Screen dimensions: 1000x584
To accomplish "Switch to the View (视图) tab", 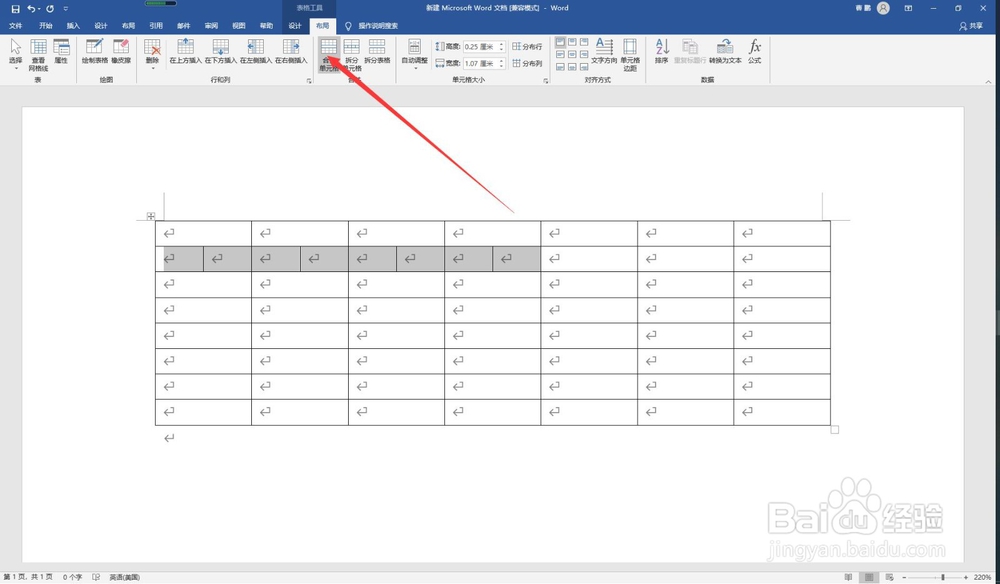I will click(239, 26).
